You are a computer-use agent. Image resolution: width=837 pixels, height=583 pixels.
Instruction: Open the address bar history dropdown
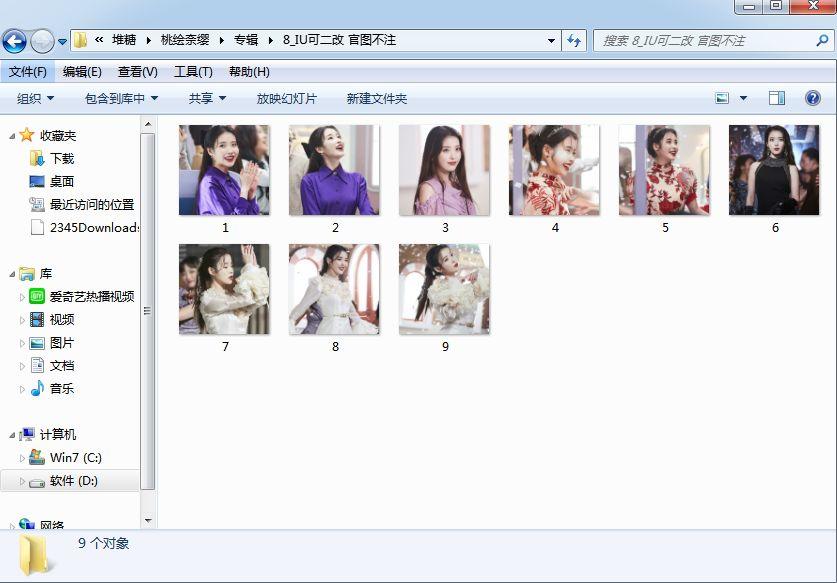click(551, 41)
